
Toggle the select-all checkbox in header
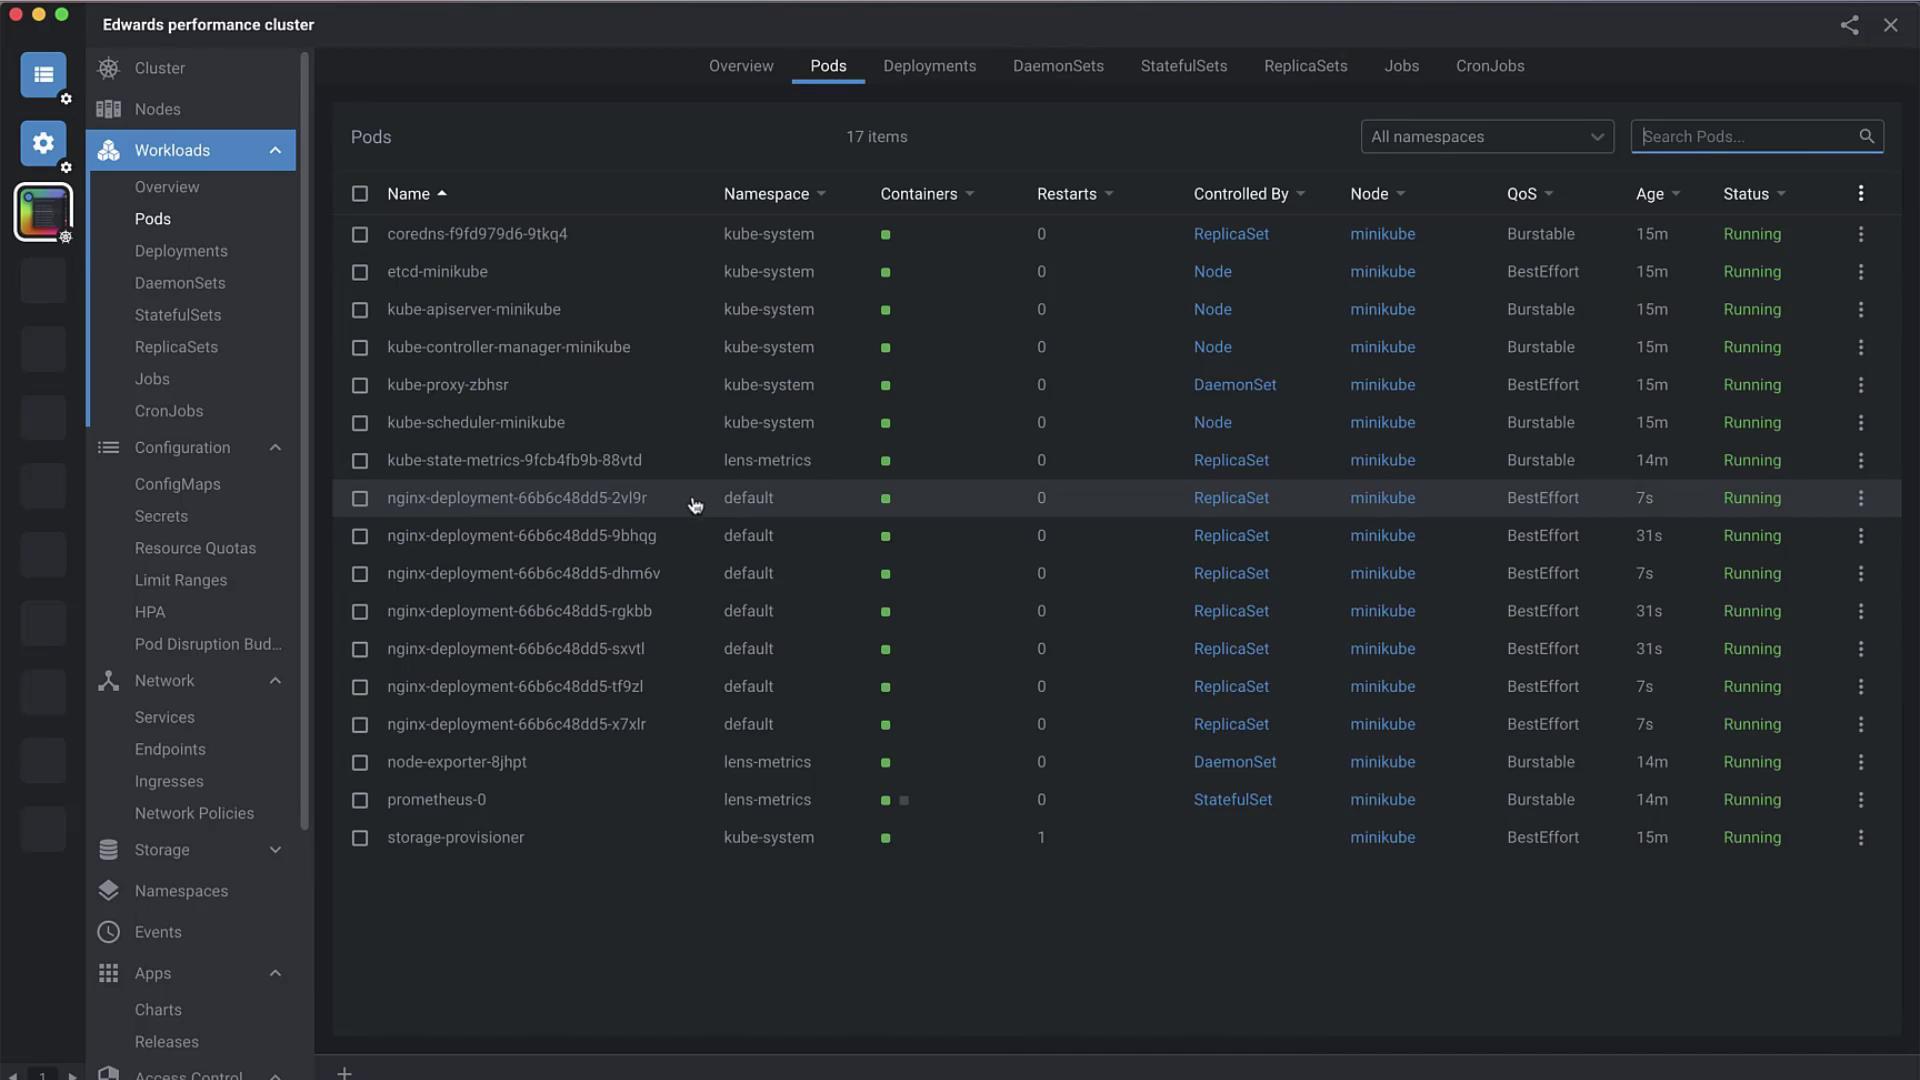coord(360,194)
